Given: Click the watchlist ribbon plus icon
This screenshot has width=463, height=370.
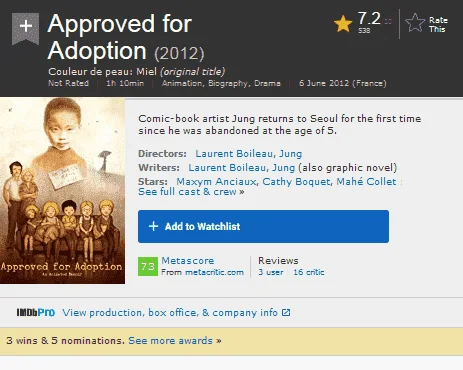Looking at the screenshot, I should click(x=26, y=28).
